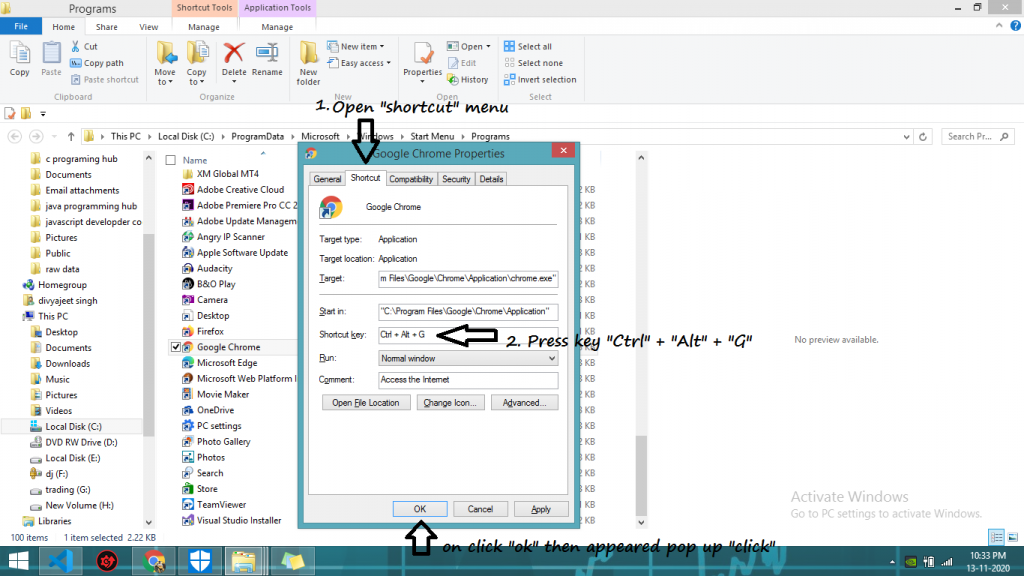Open Help with the question mark icon
Image resolution: width=1024 pixels, height=576 pixels.
coord(1016,25)
